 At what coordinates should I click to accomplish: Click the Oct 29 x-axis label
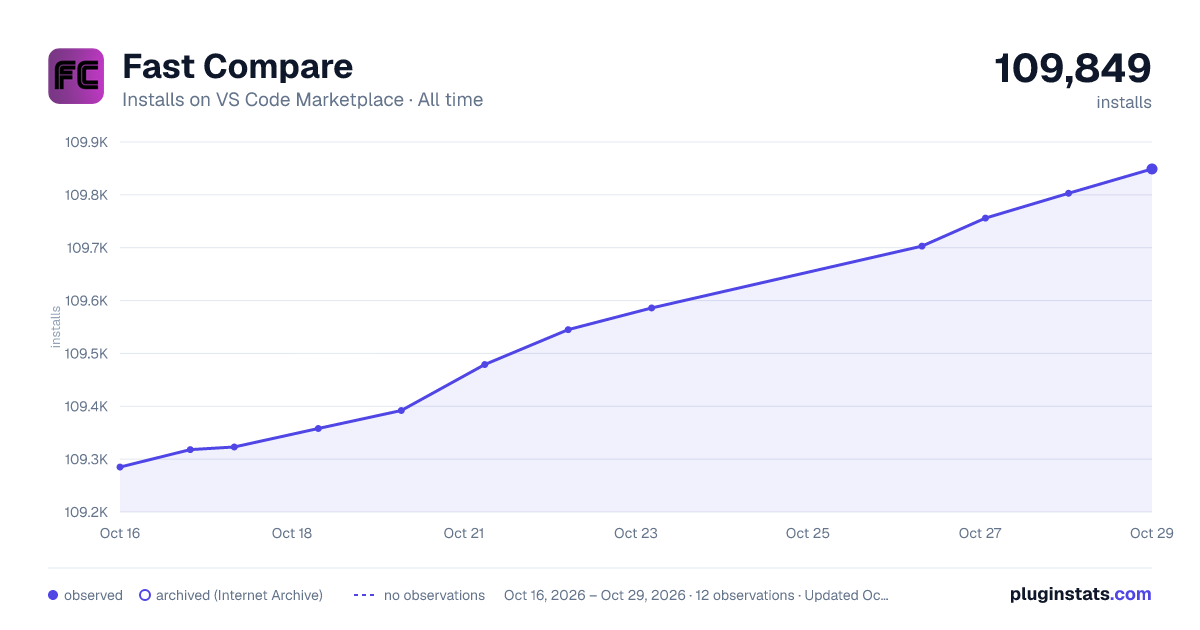(1150, 533)
